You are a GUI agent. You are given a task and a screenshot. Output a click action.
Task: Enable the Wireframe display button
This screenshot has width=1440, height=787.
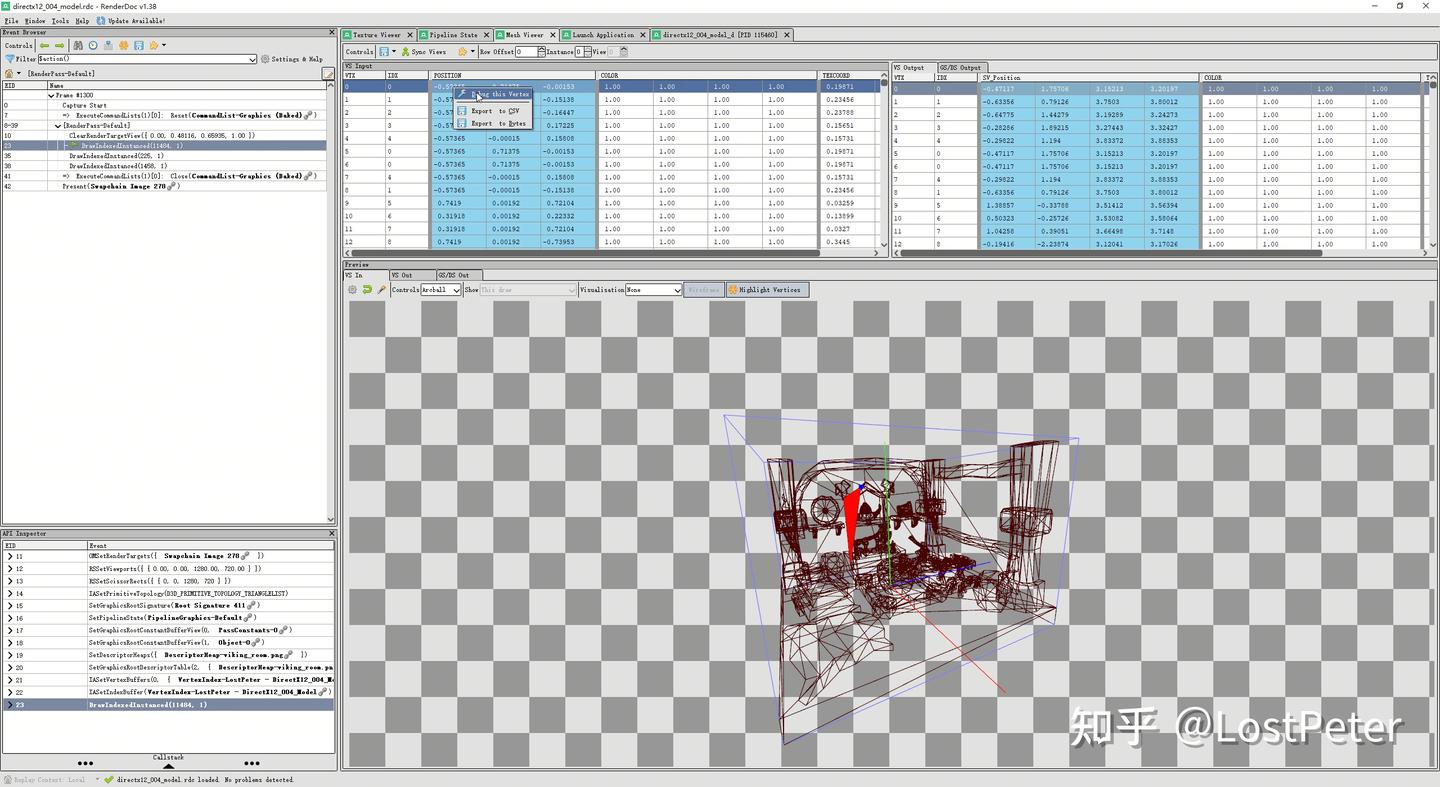coord(703,290)
